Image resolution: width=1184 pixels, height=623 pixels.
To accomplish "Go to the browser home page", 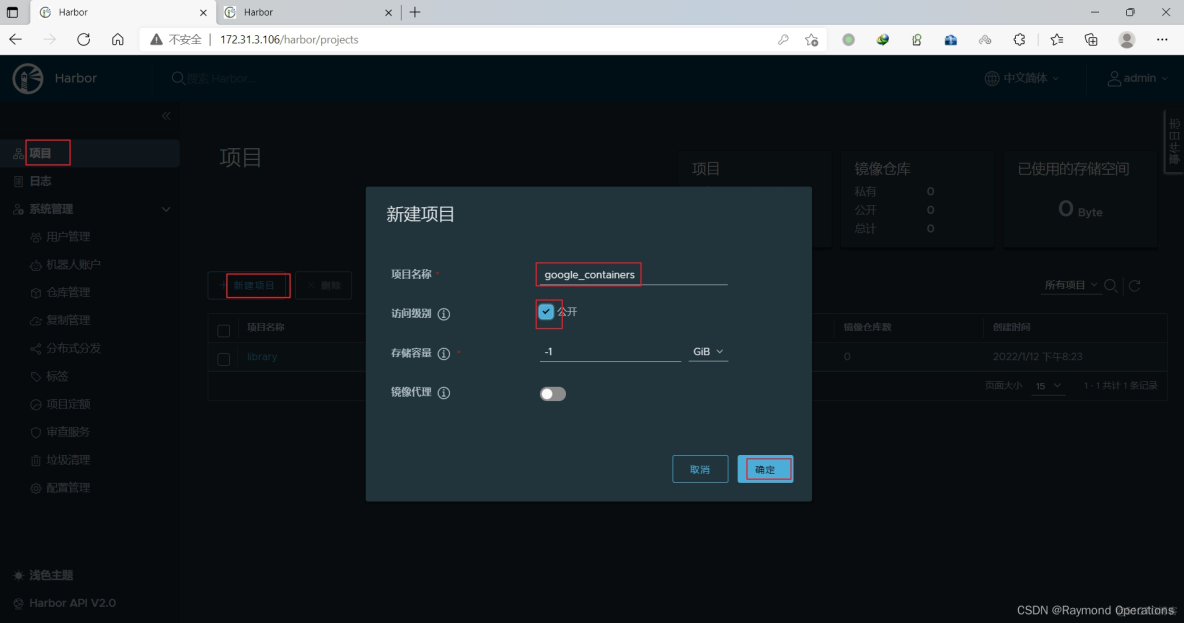I will click(x=118, y=39).
